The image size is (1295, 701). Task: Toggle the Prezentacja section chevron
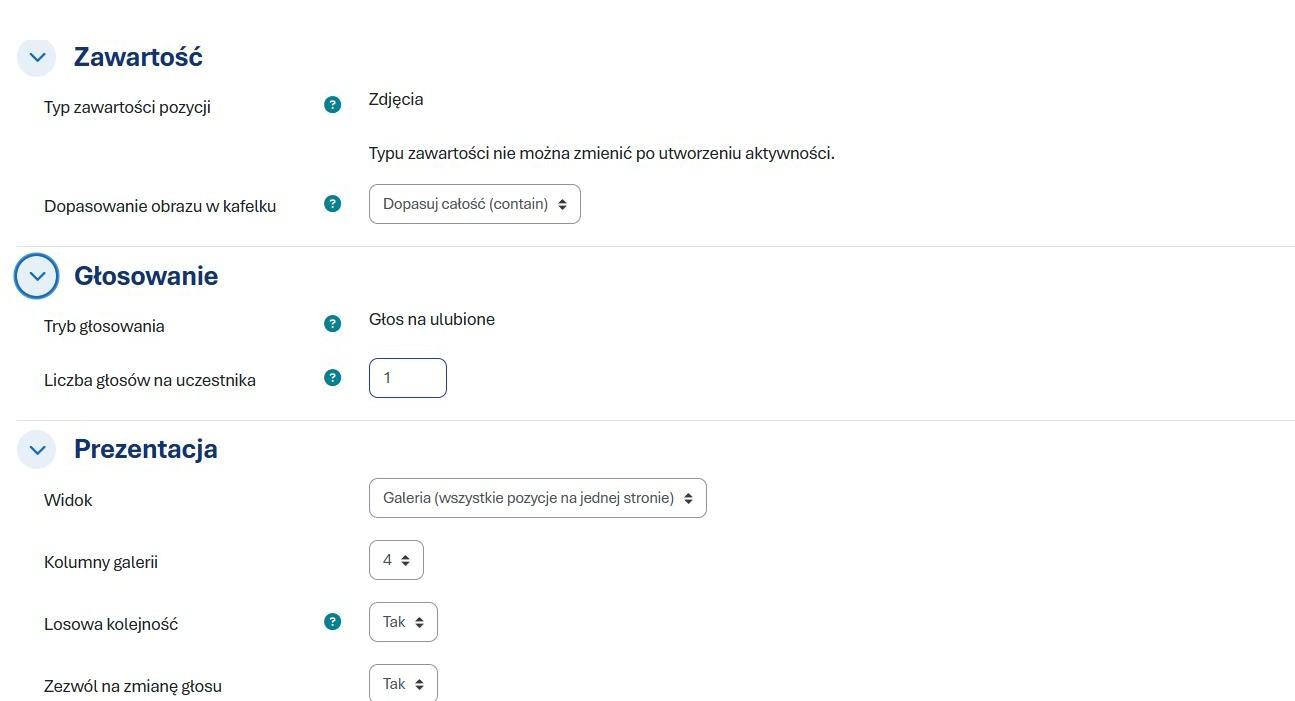pyautogui.click(x=36, y=449)
